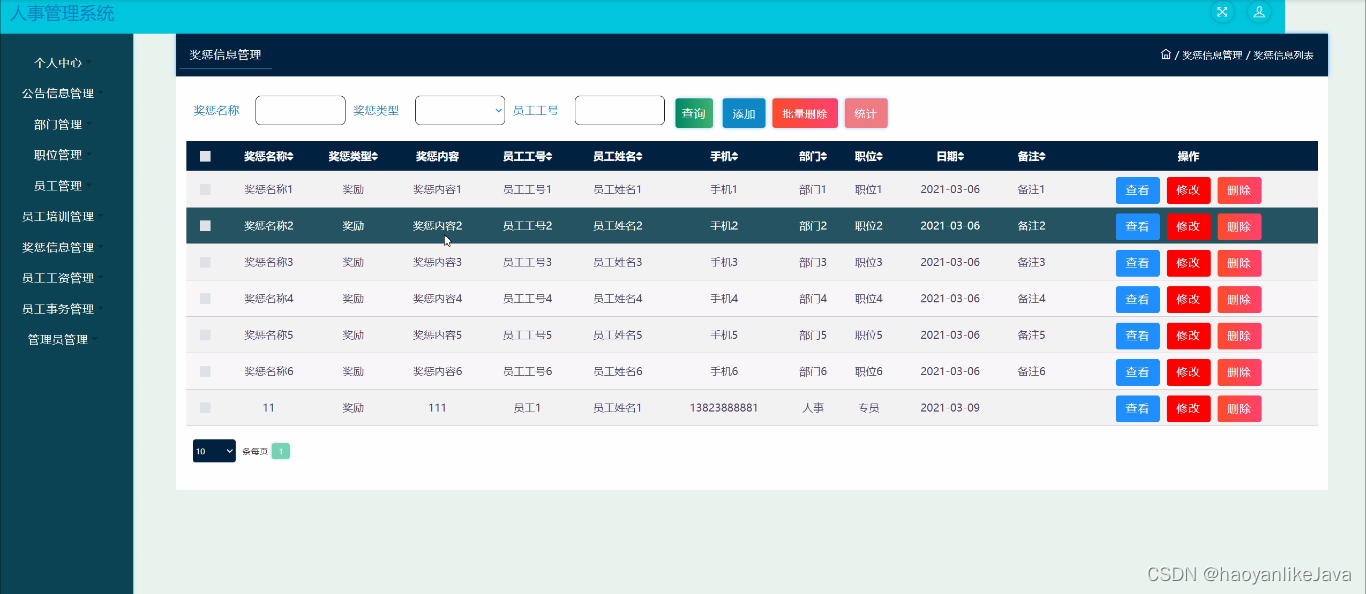Click 删除 for row 奖惩名称3
The height and width of the screenshot is (594, 1366).
pyautogui.click(x=1239, y=263)
